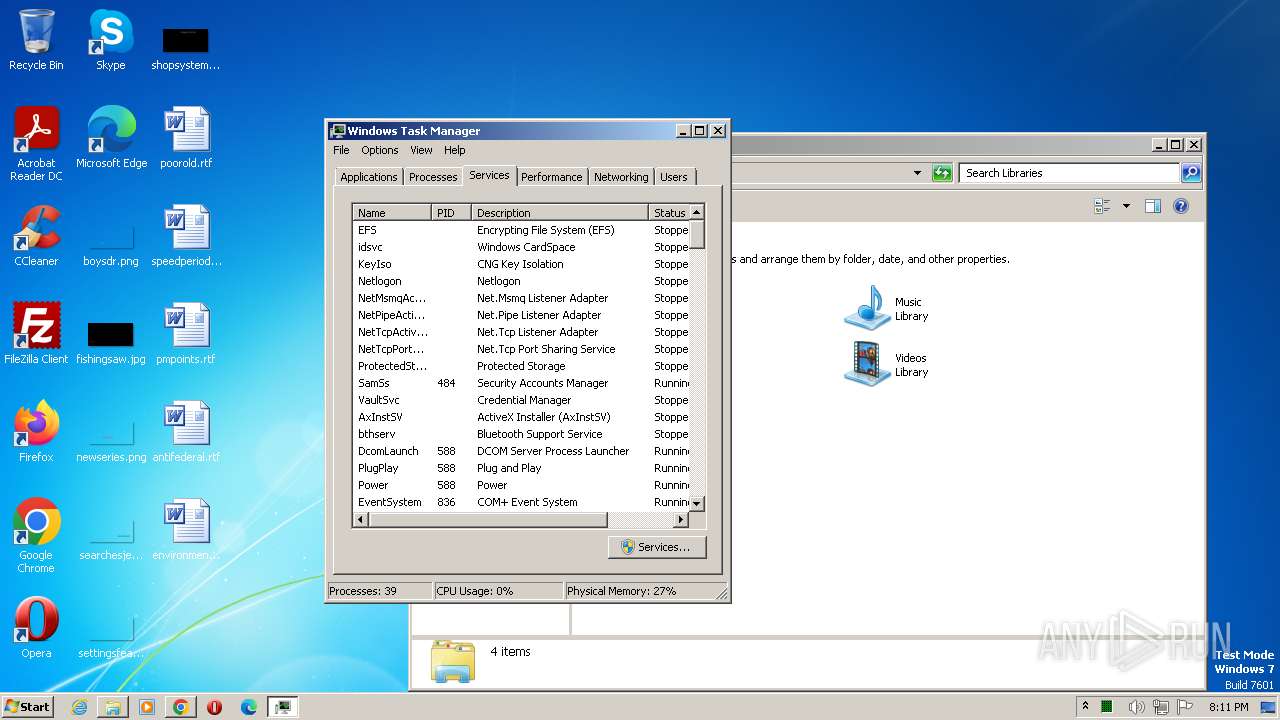
Task: Select pmpoints.rtf document icon
Action: tap(186, 334)
